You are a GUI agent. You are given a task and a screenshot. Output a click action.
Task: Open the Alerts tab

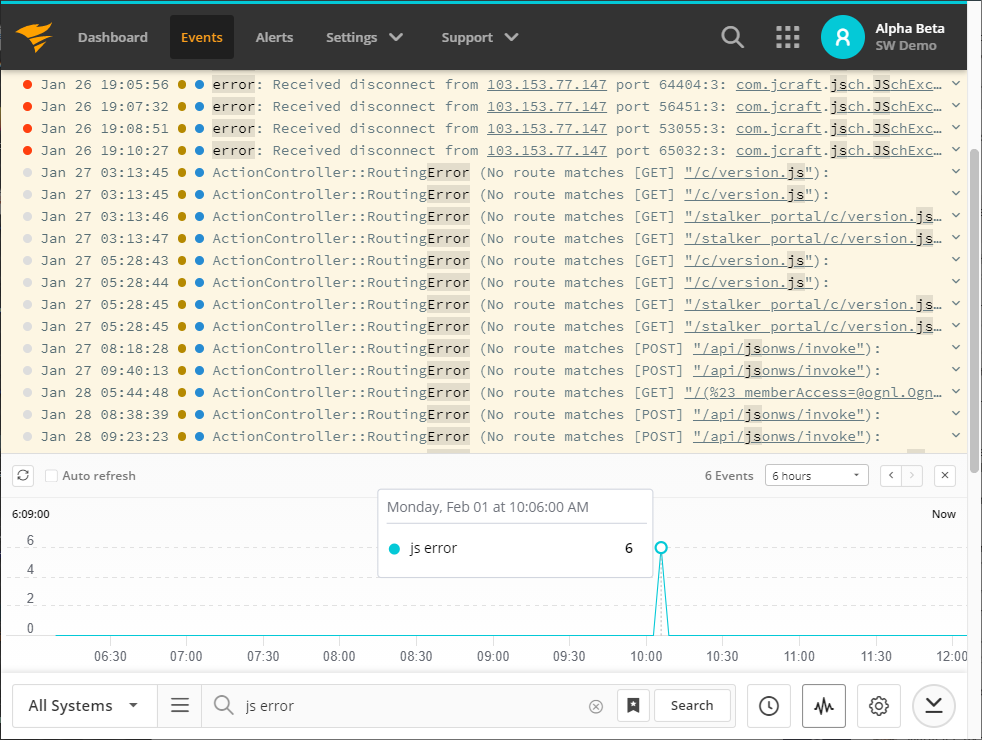(274, 38)
